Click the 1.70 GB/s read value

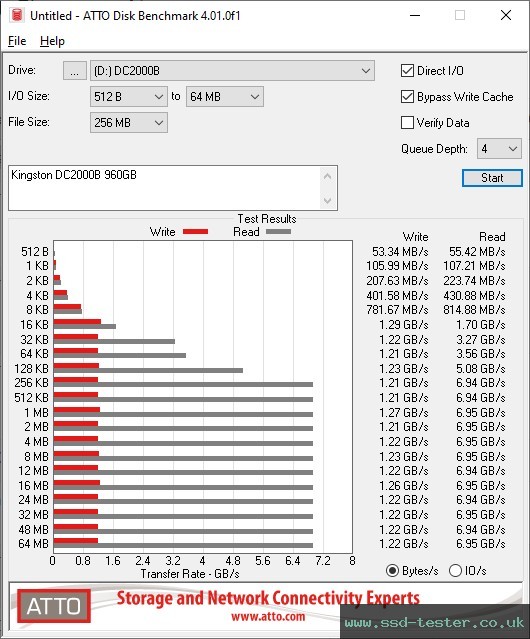pos(481,325)
